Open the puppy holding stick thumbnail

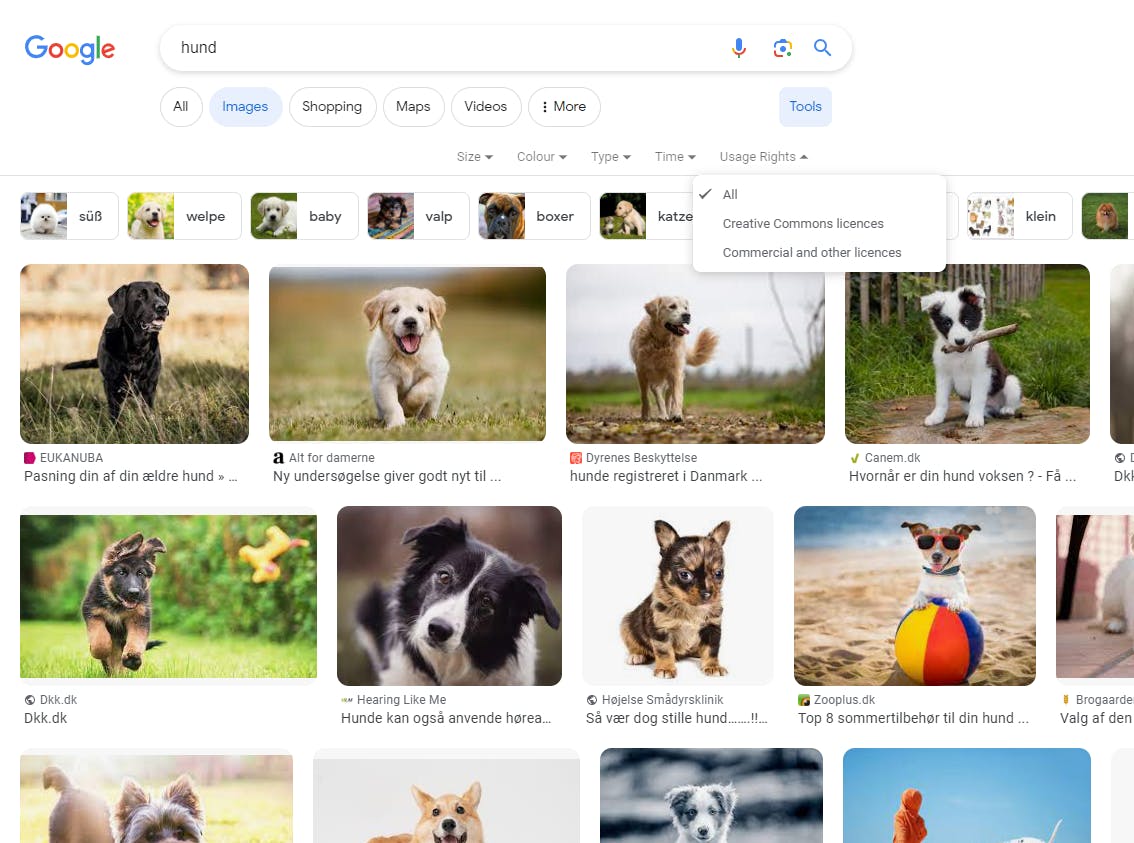[967, 354]
